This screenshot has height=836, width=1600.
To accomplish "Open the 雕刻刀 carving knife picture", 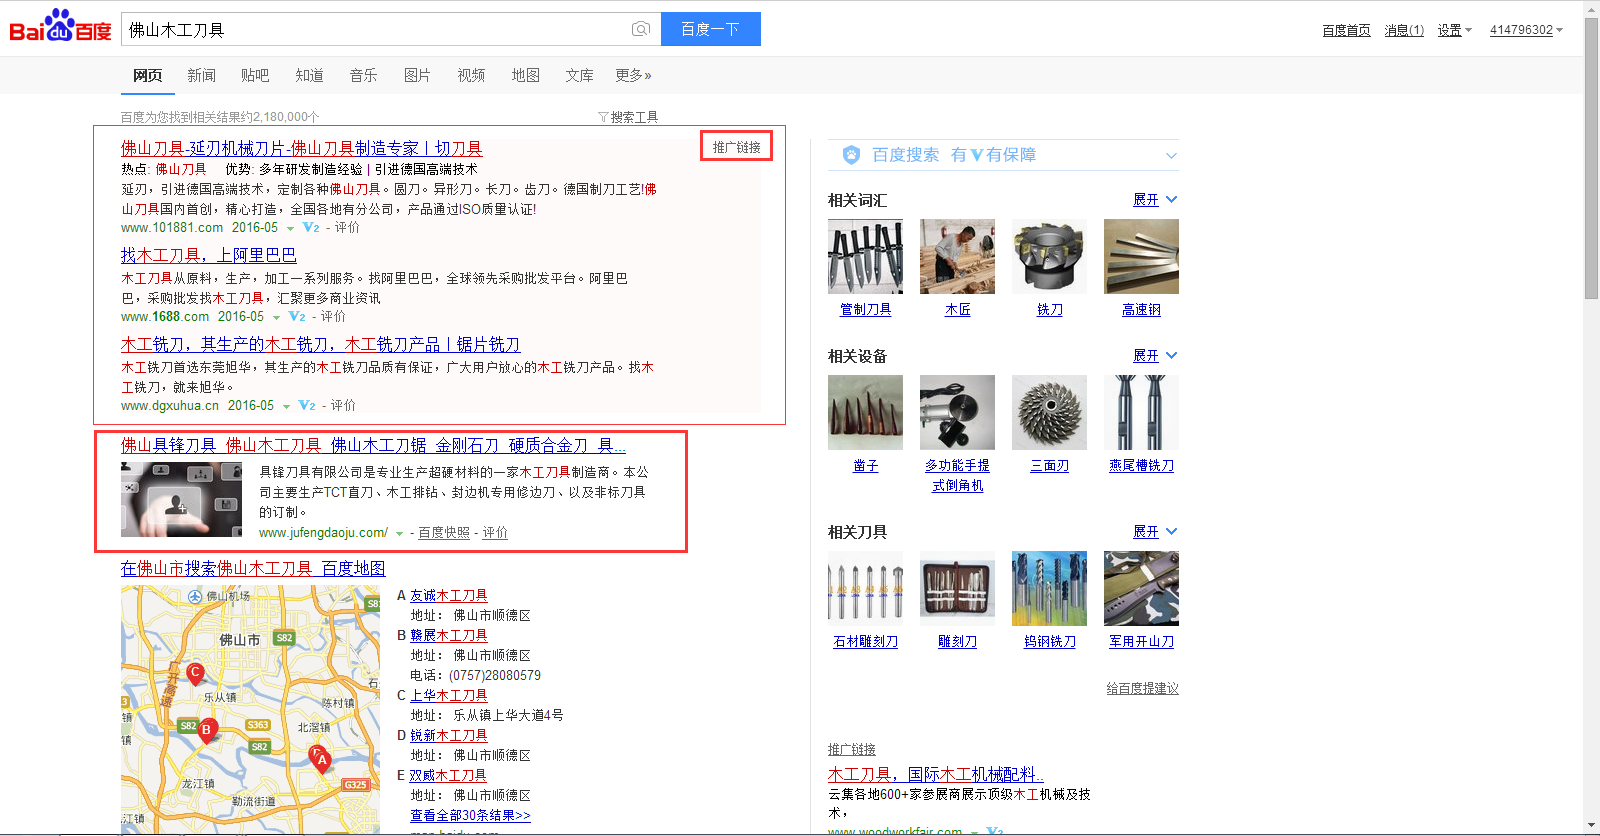I will [x=957, y=589].
